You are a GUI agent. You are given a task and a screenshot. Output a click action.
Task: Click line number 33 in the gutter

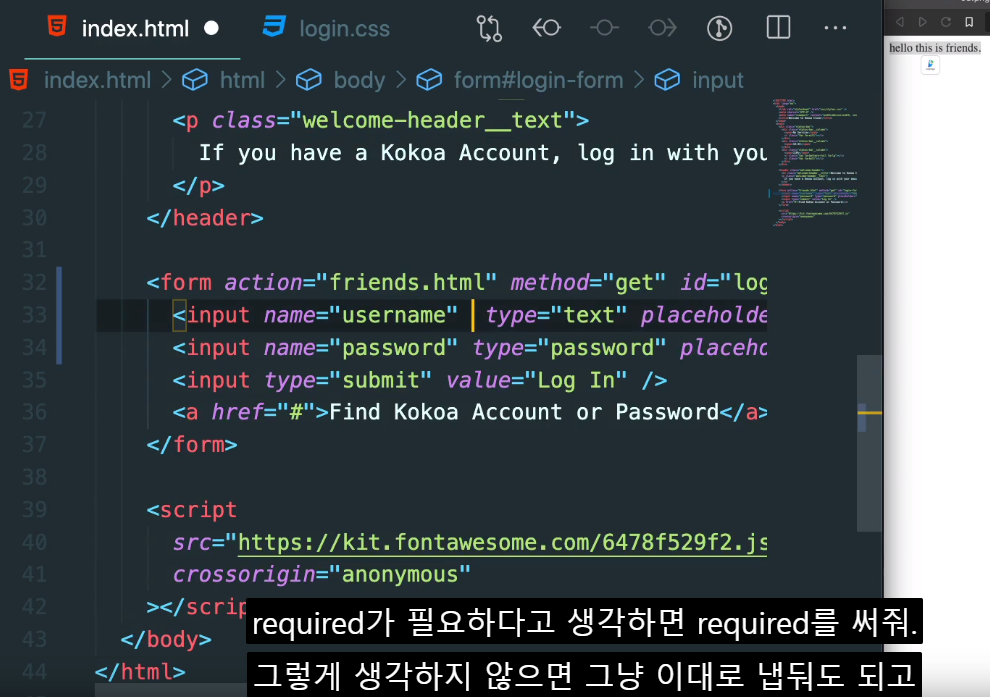tap(34, 315)
